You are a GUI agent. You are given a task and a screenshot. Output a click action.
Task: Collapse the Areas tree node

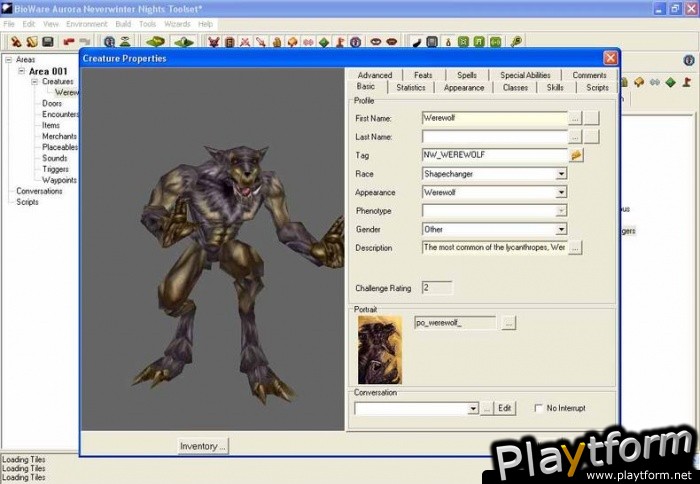click(8, 59)
